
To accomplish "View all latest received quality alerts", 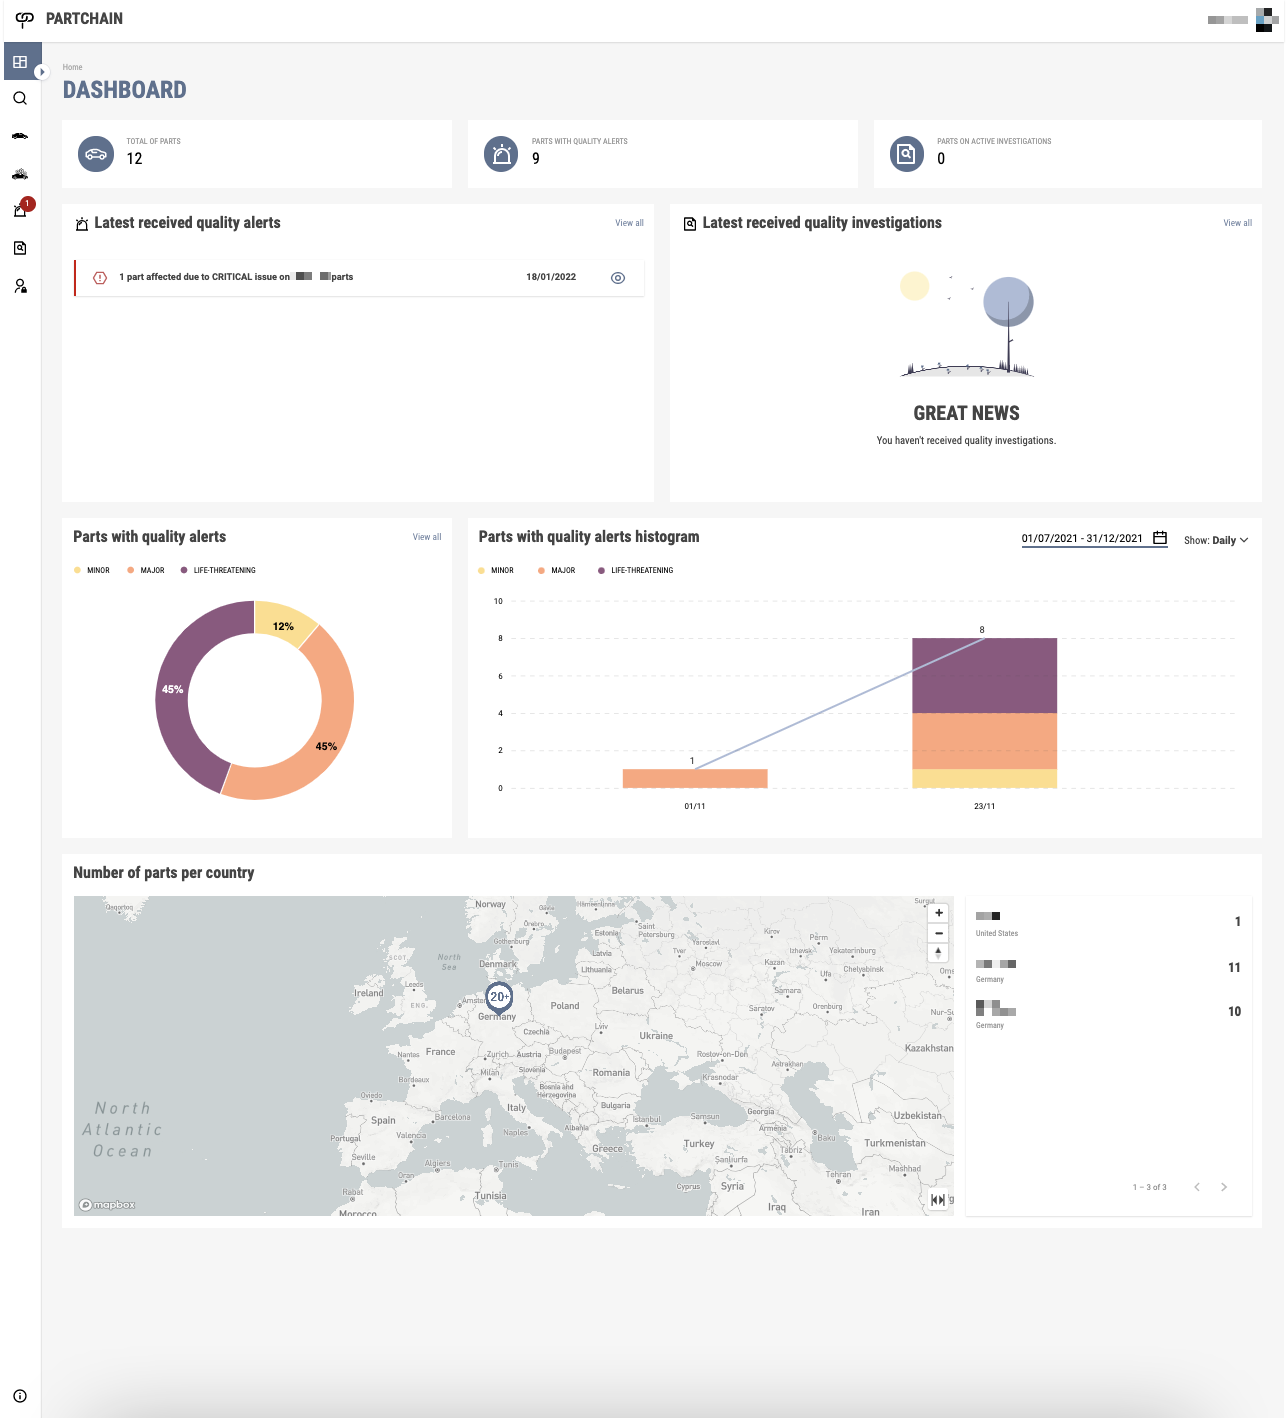I will pos(629,223).
